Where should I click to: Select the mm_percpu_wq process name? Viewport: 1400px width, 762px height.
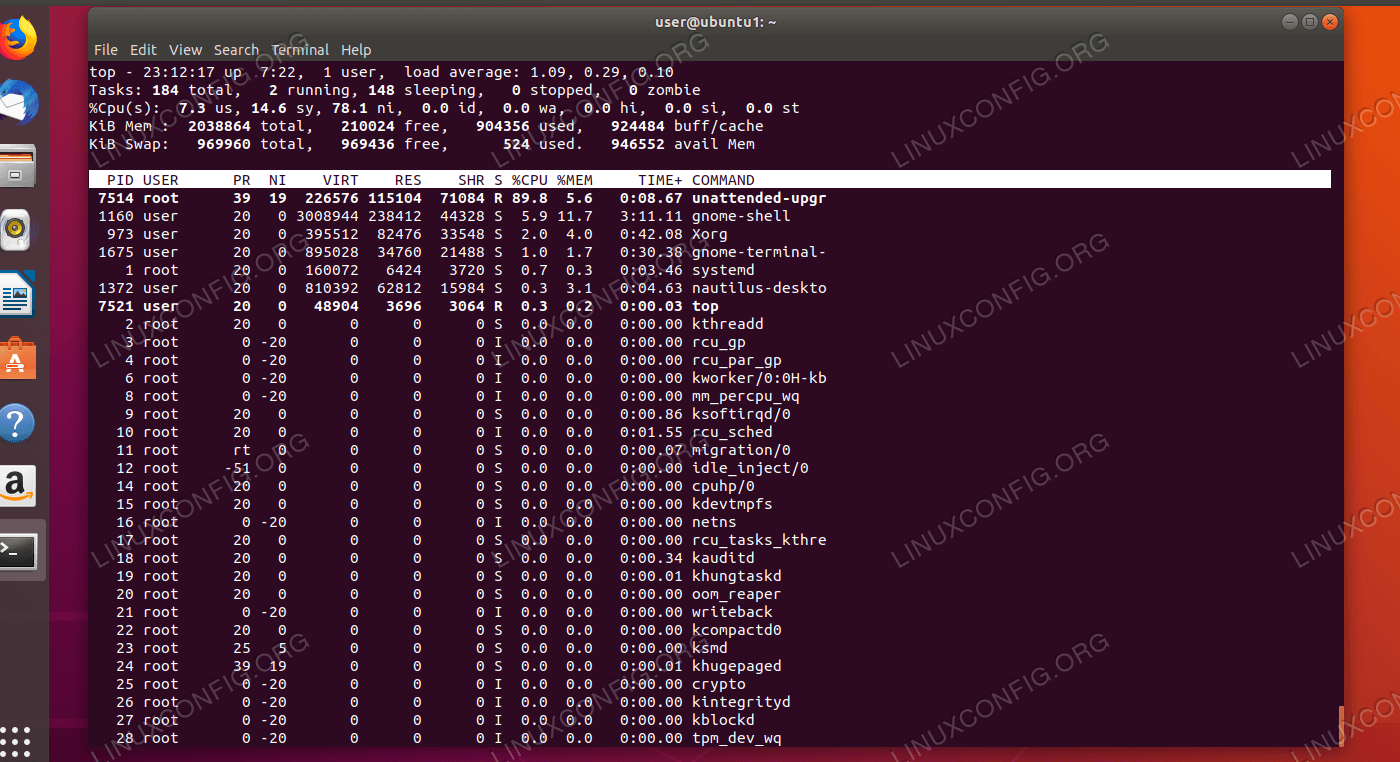[746, 396]
